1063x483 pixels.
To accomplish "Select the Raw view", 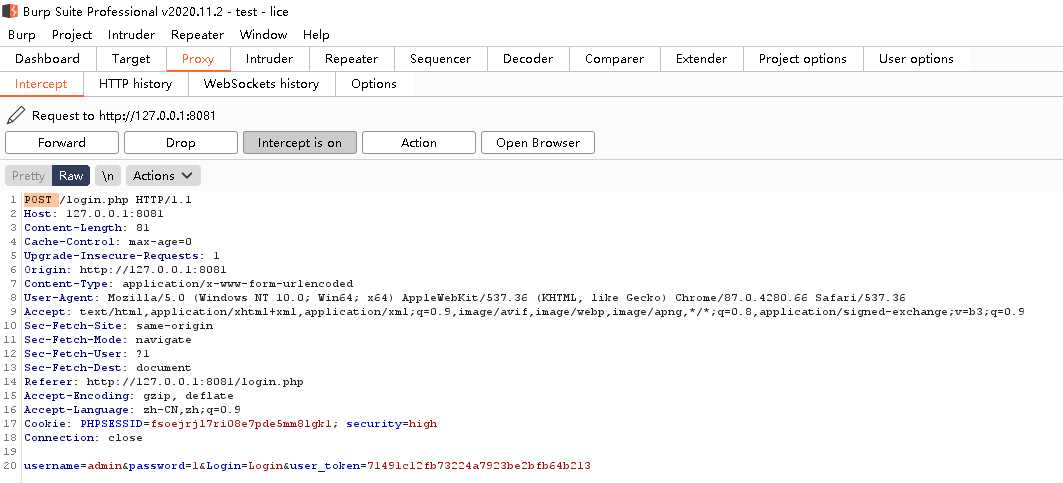I will tap(71, 176).
